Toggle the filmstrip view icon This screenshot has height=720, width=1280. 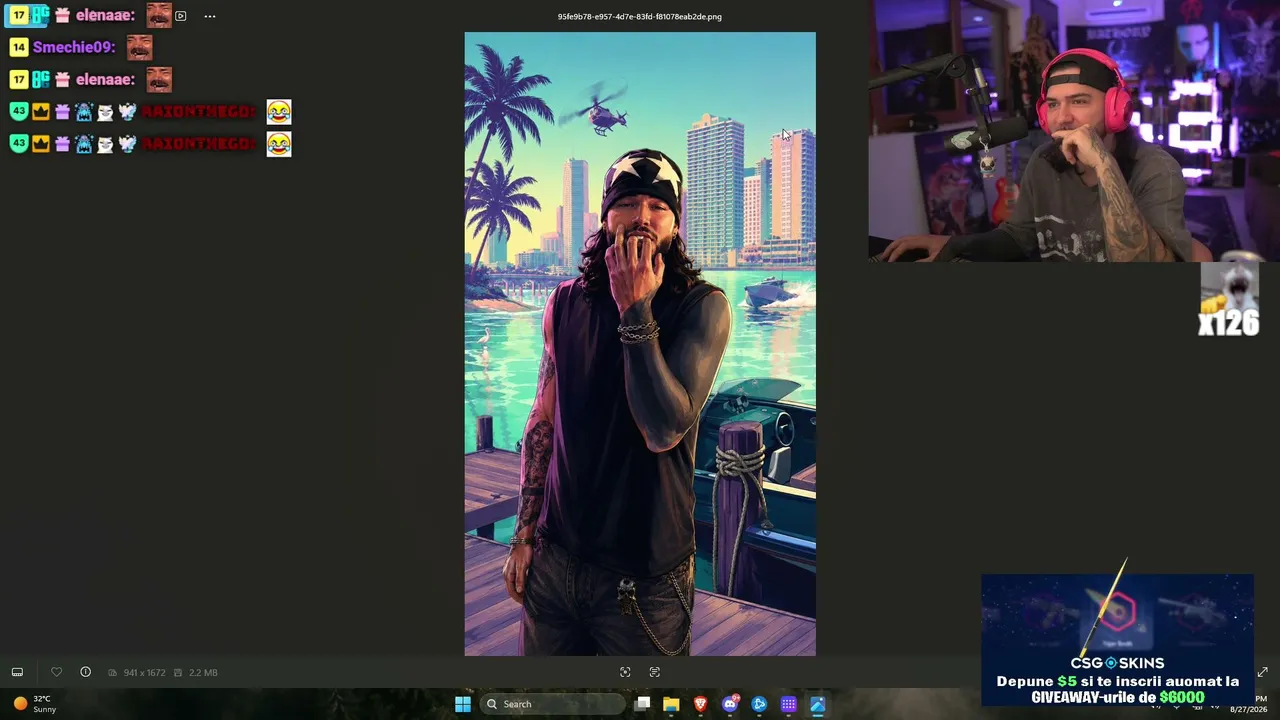17,672
